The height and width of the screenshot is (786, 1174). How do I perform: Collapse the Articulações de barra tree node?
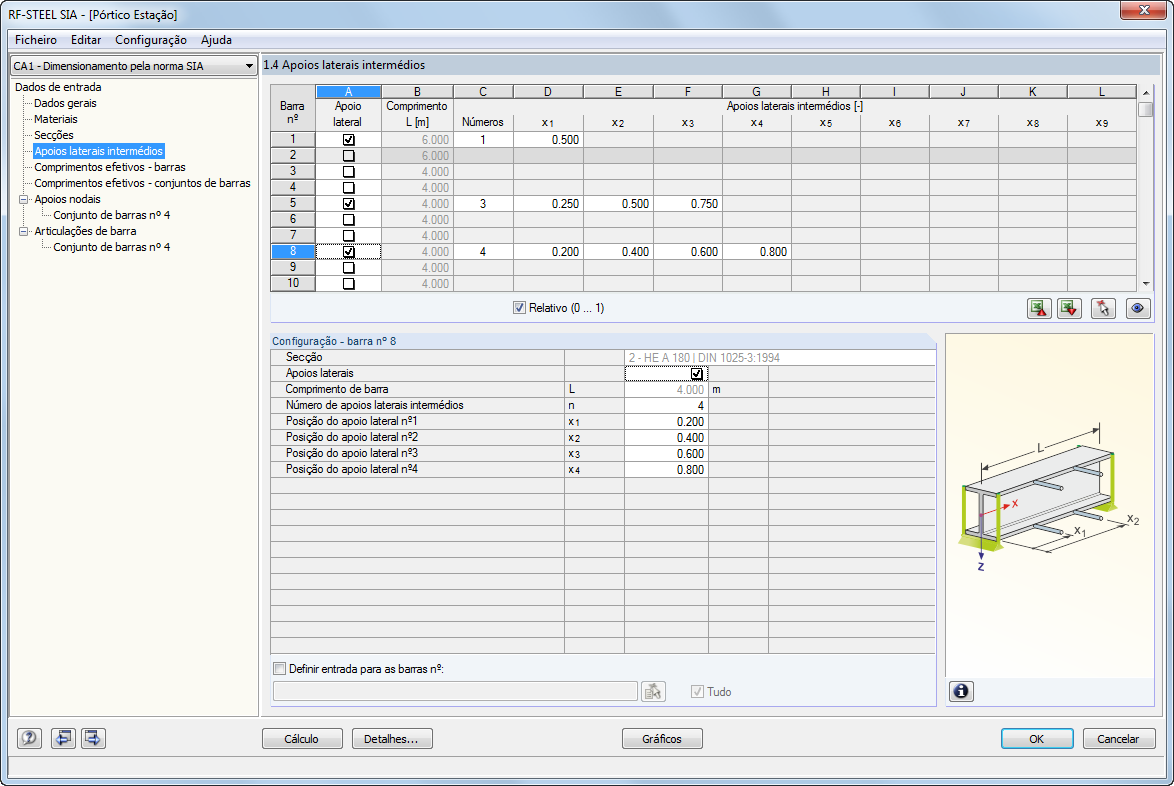(23, 231)
